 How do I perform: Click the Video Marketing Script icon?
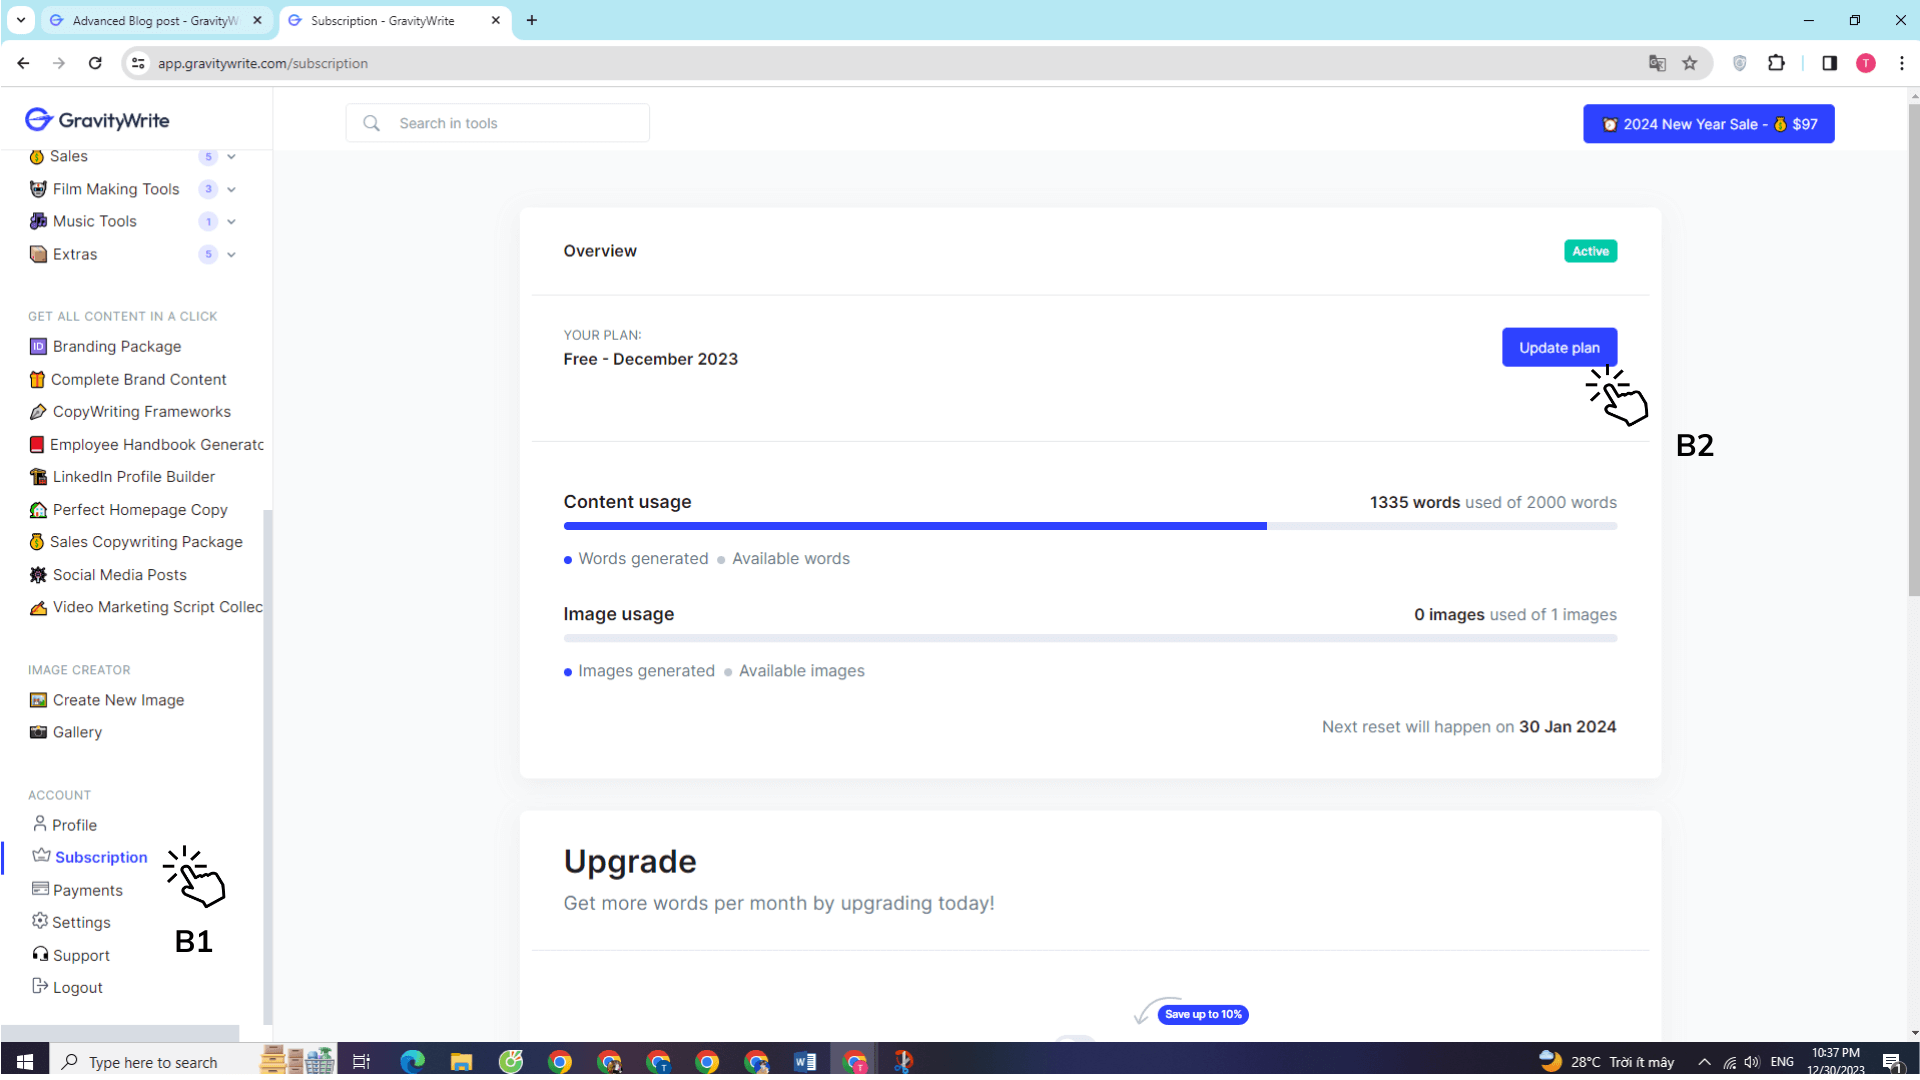tap(38, 607)
